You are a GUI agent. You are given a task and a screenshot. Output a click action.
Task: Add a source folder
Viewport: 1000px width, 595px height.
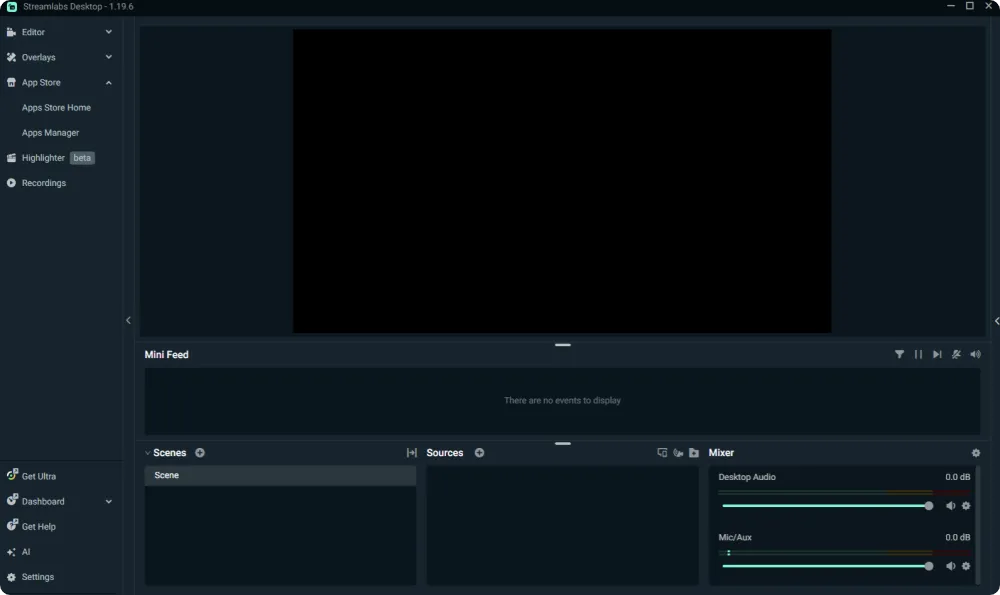tap(694, 453)
